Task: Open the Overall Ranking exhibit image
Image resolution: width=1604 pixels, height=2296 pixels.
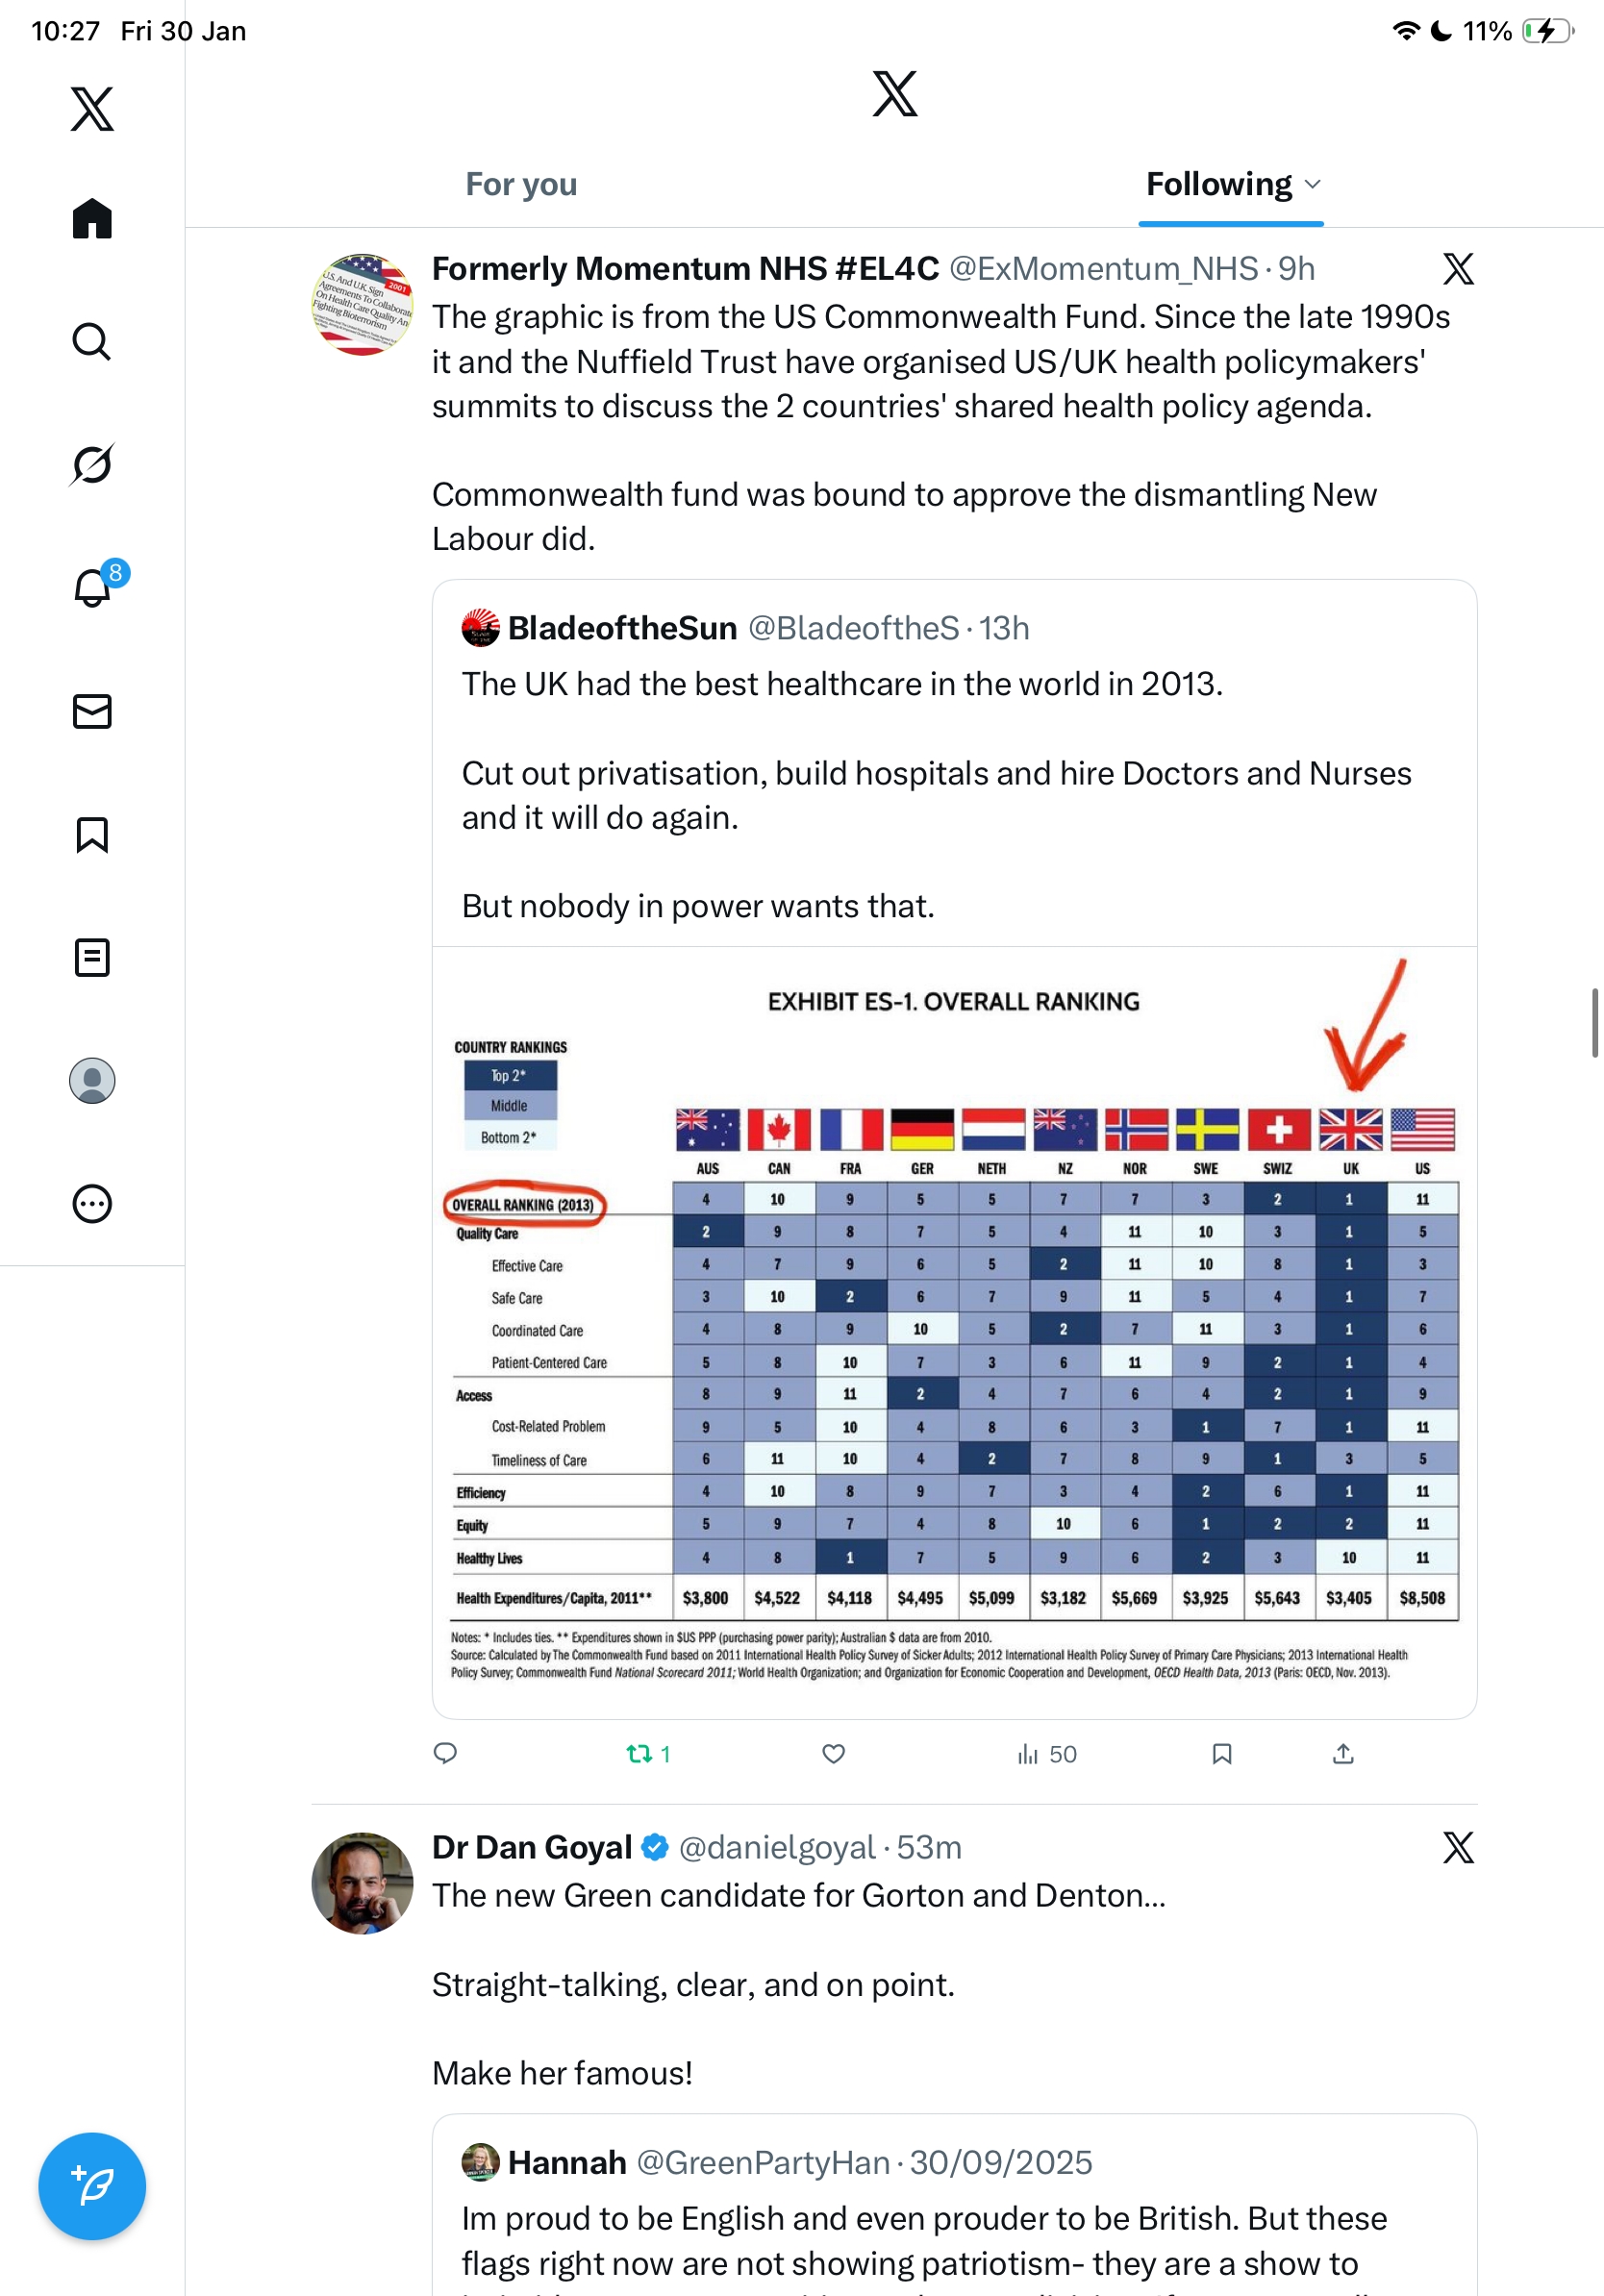Action: 954,1332
